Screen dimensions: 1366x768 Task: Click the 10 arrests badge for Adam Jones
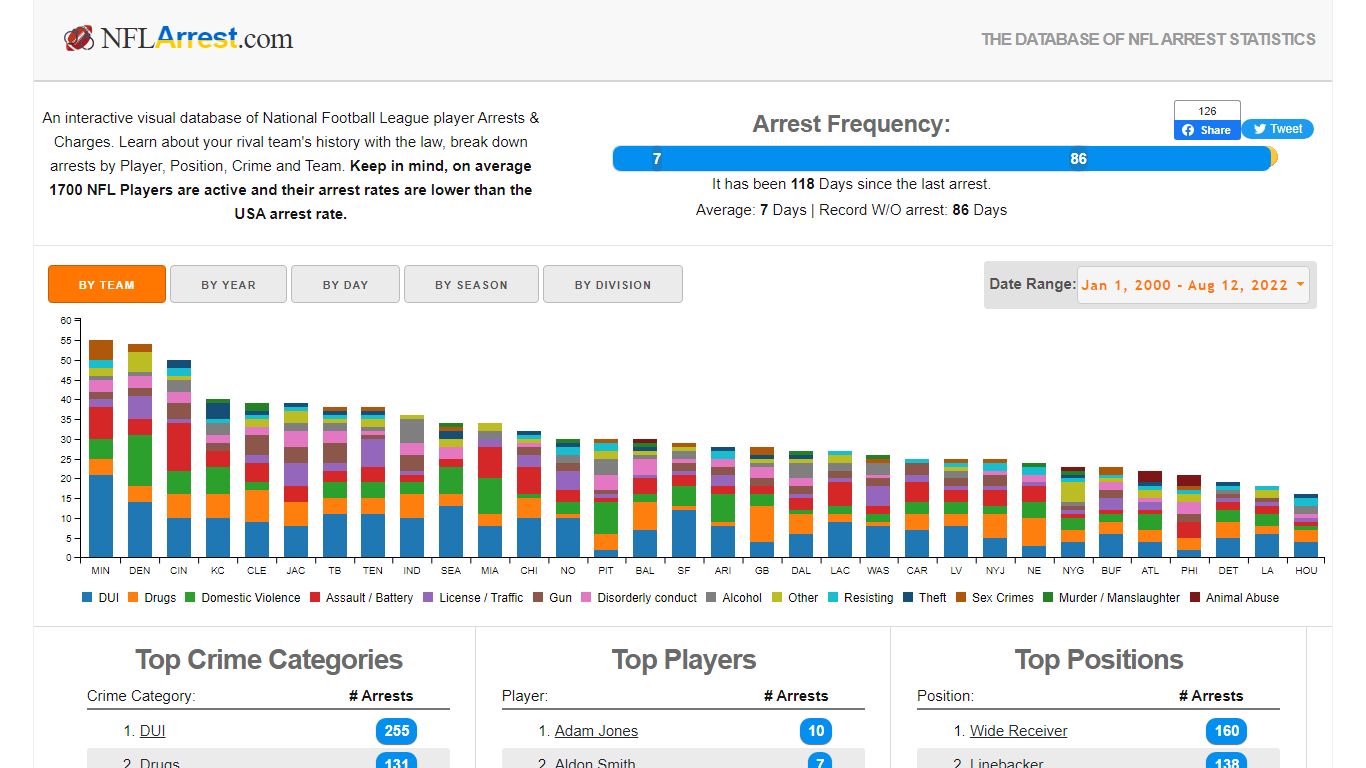(816, 731)
